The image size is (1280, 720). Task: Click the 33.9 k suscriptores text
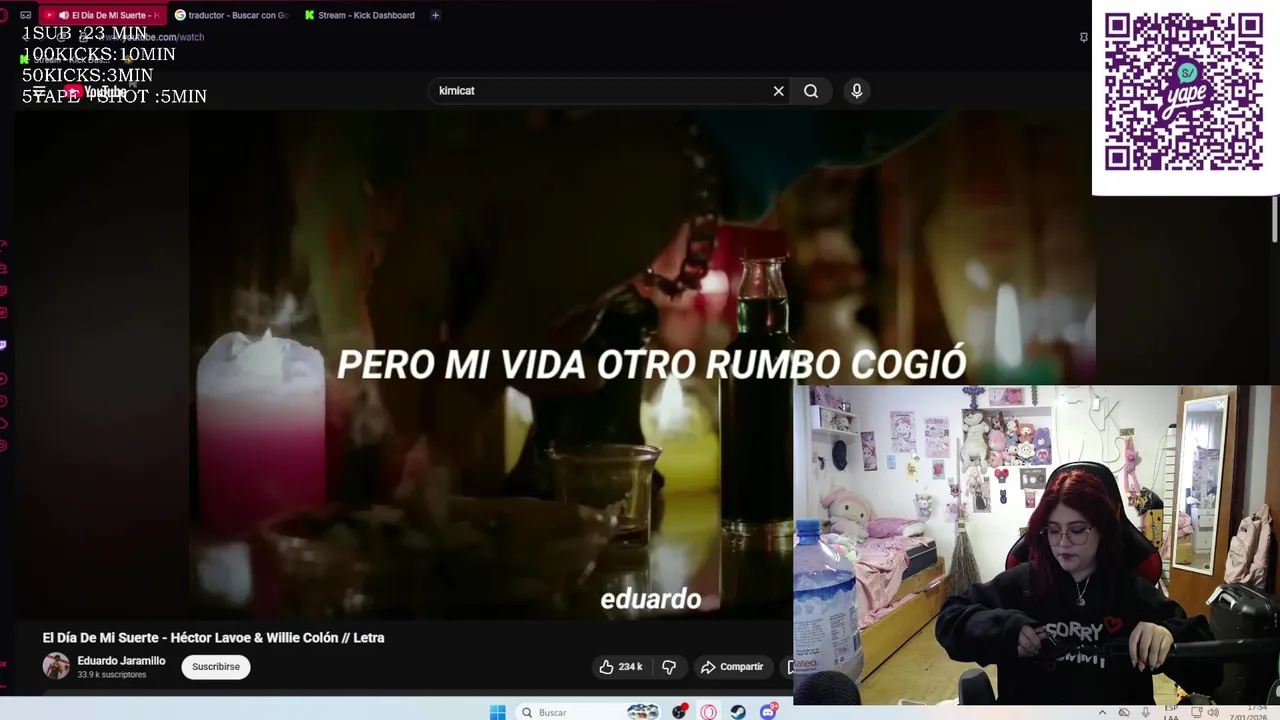click(x=112, y=675)
